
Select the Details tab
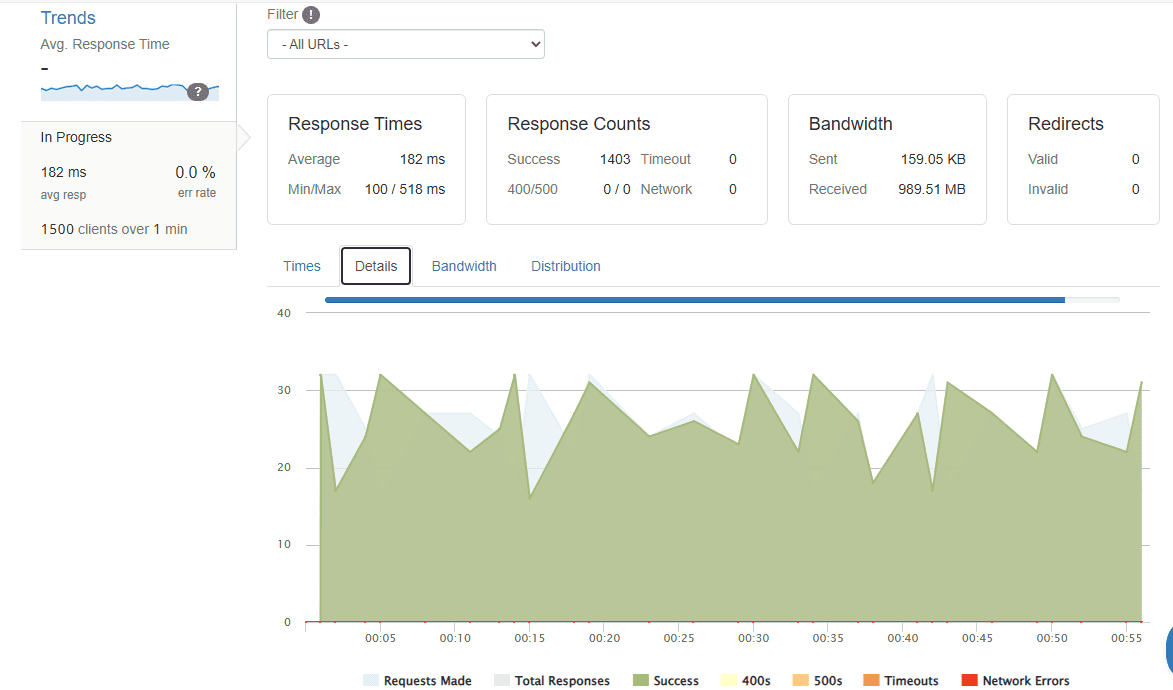pos(376,266)
